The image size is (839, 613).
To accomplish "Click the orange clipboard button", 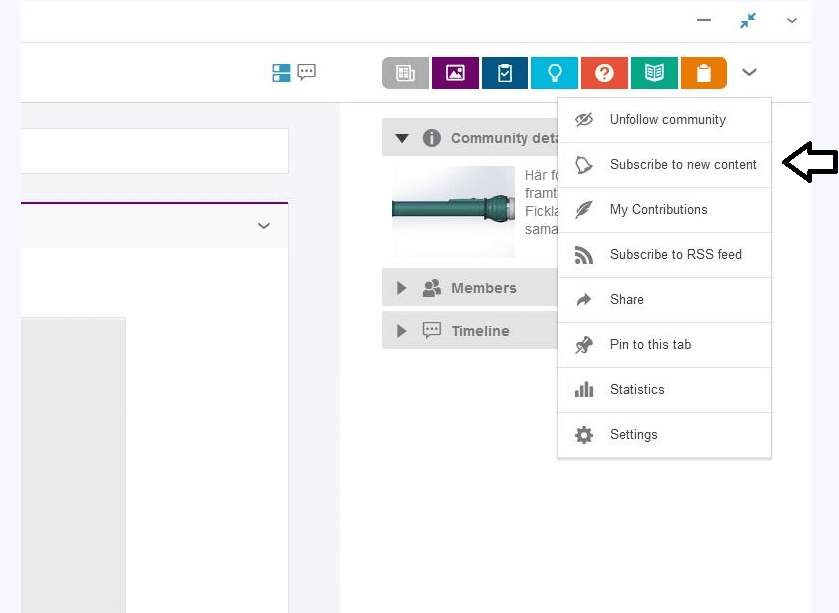I will click(703, 73).
